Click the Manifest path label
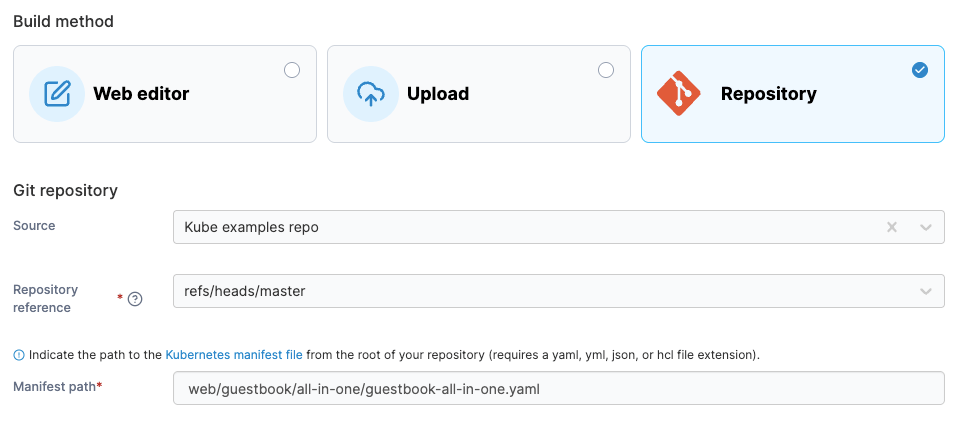Viewport: 958px width, 425px height. [57, 386]
